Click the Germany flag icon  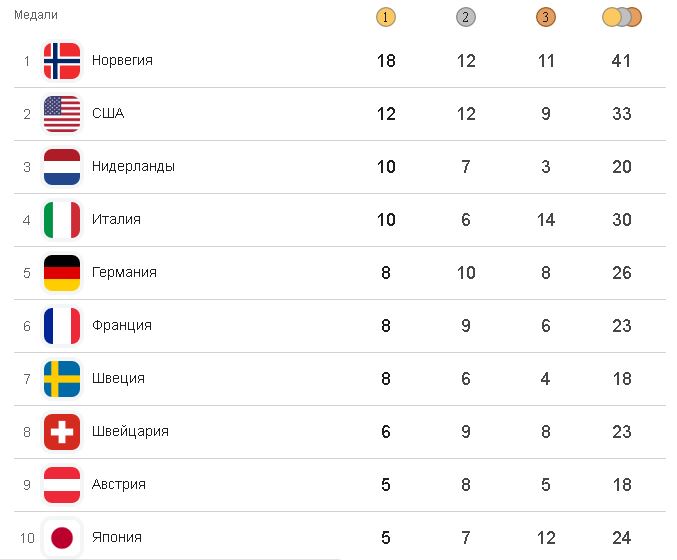(x=61, y=273)
